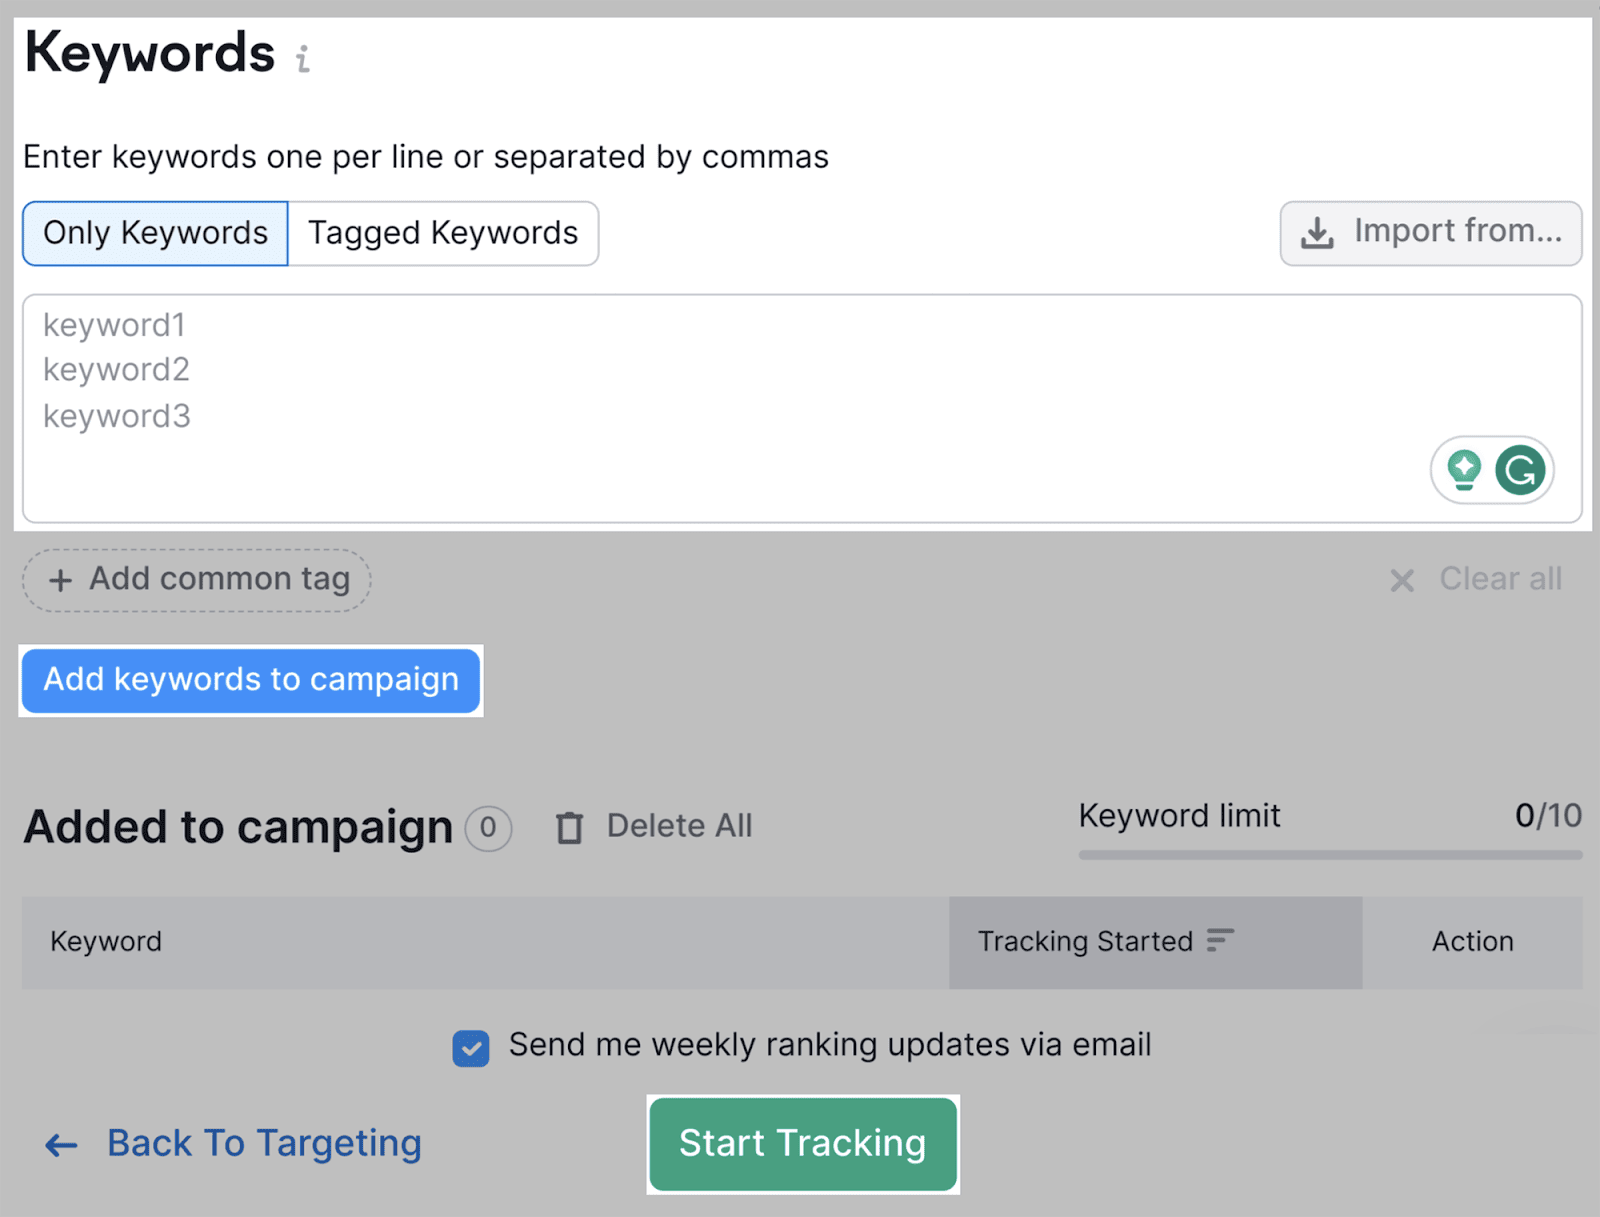Click the Grammarly icon in the keyword box
1600x1217 pixels.
coord(1519,470)
